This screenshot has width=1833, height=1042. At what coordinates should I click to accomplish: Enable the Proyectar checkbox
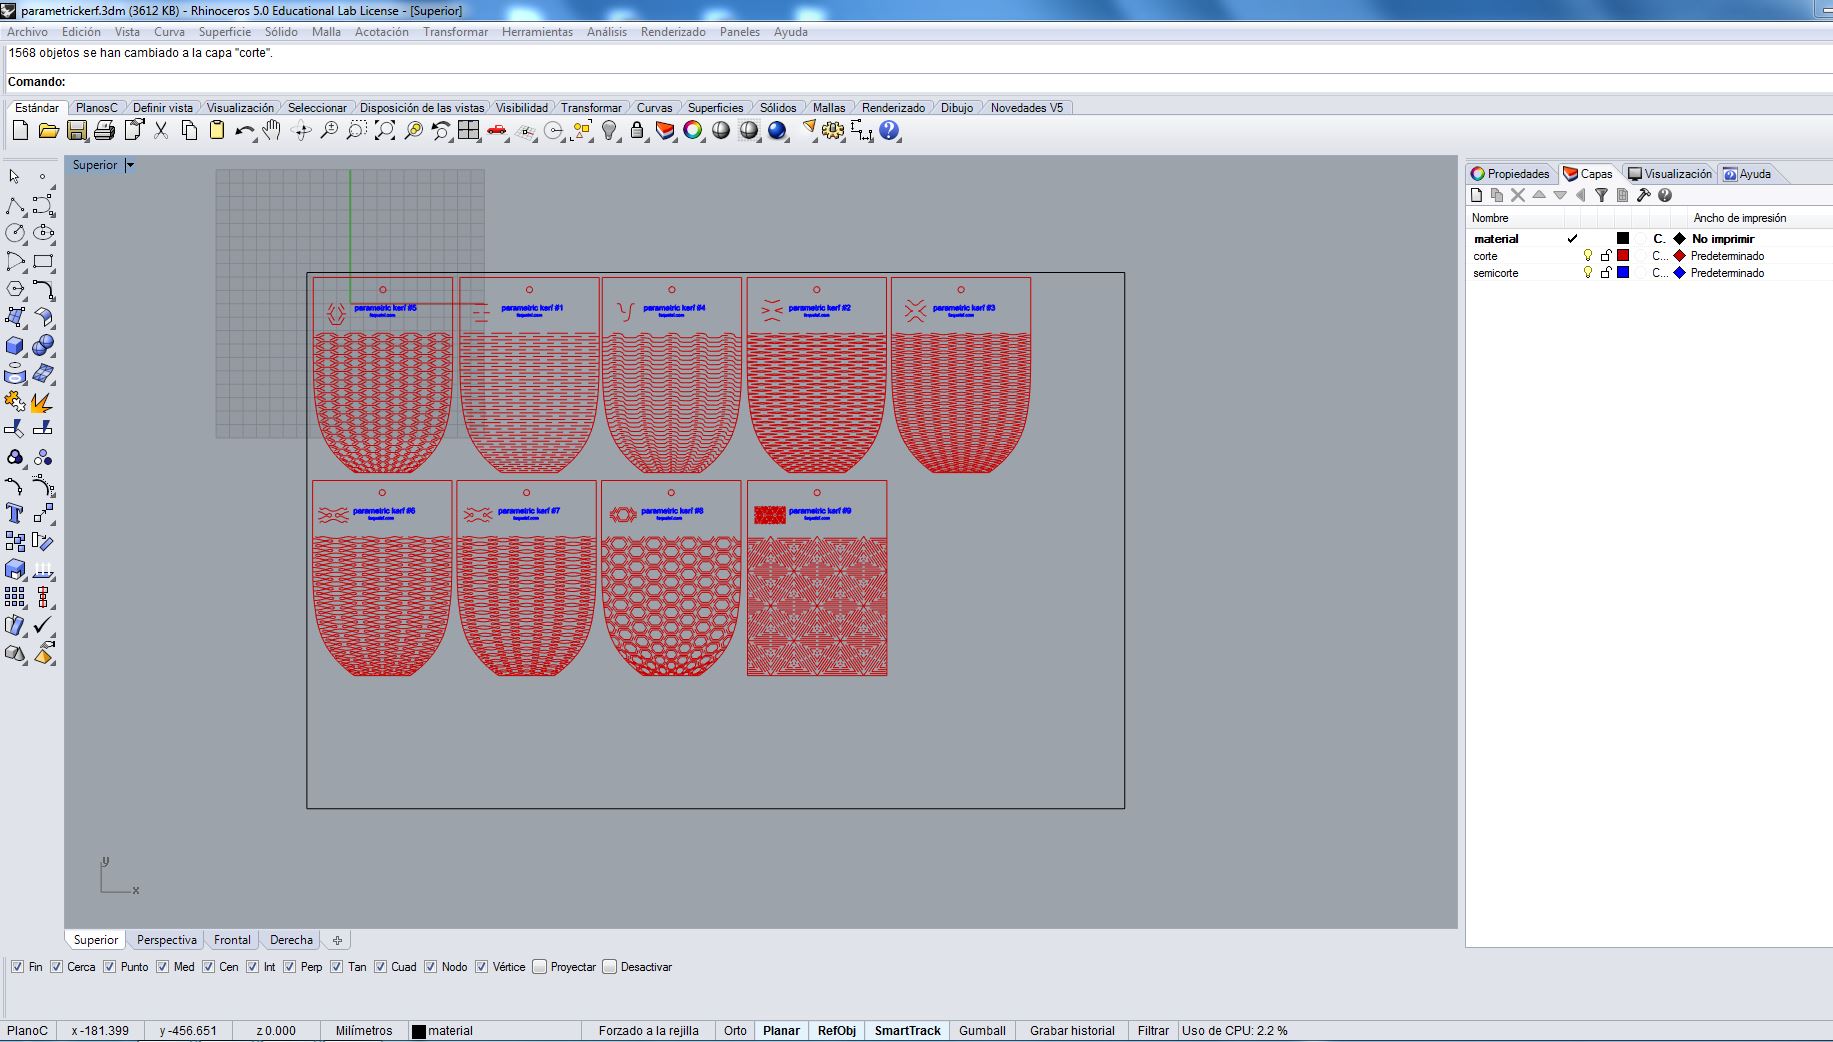pyautogui.click(x=540, y=967)
